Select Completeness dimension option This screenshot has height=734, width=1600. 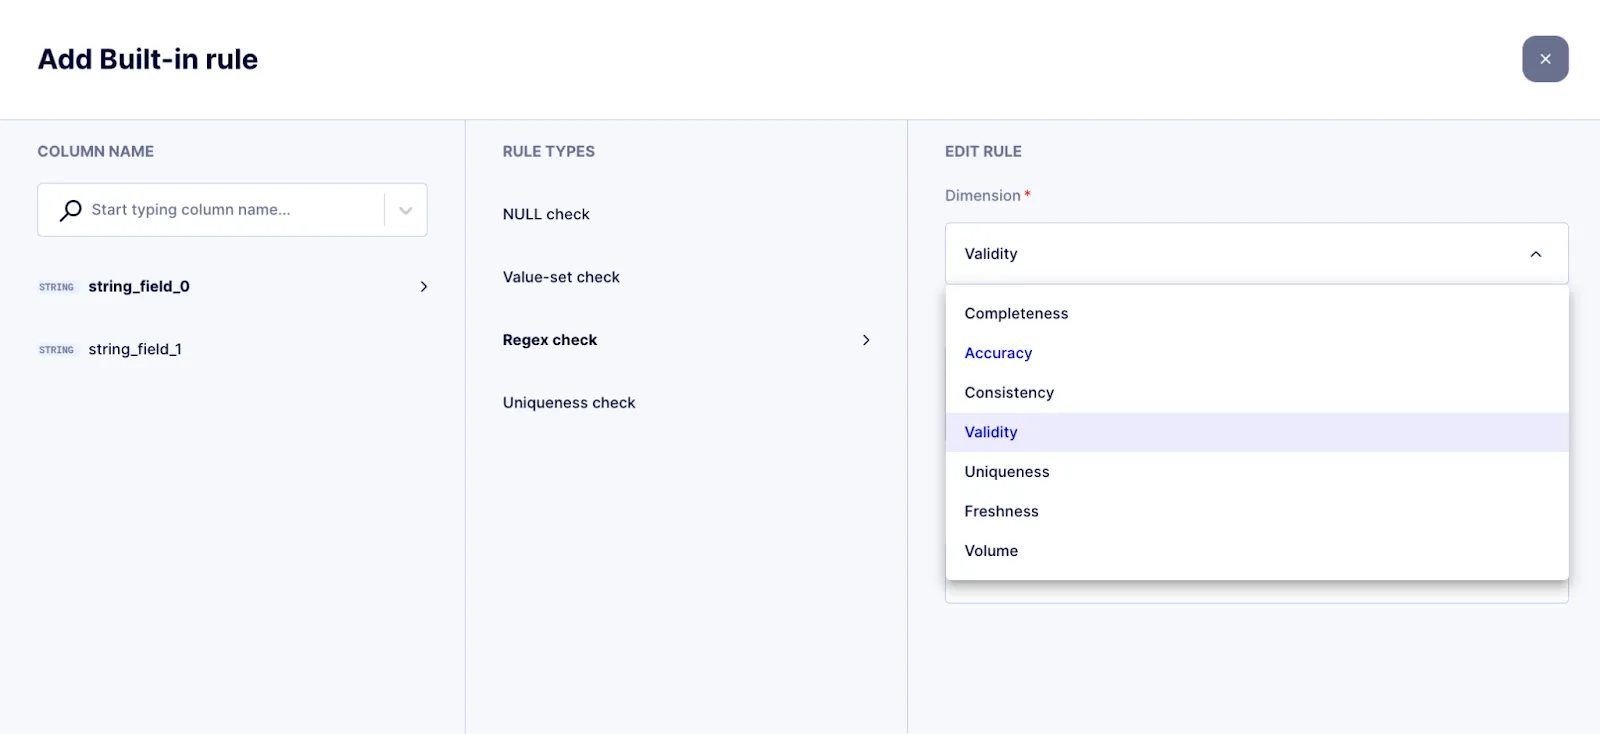(1257, 313)
